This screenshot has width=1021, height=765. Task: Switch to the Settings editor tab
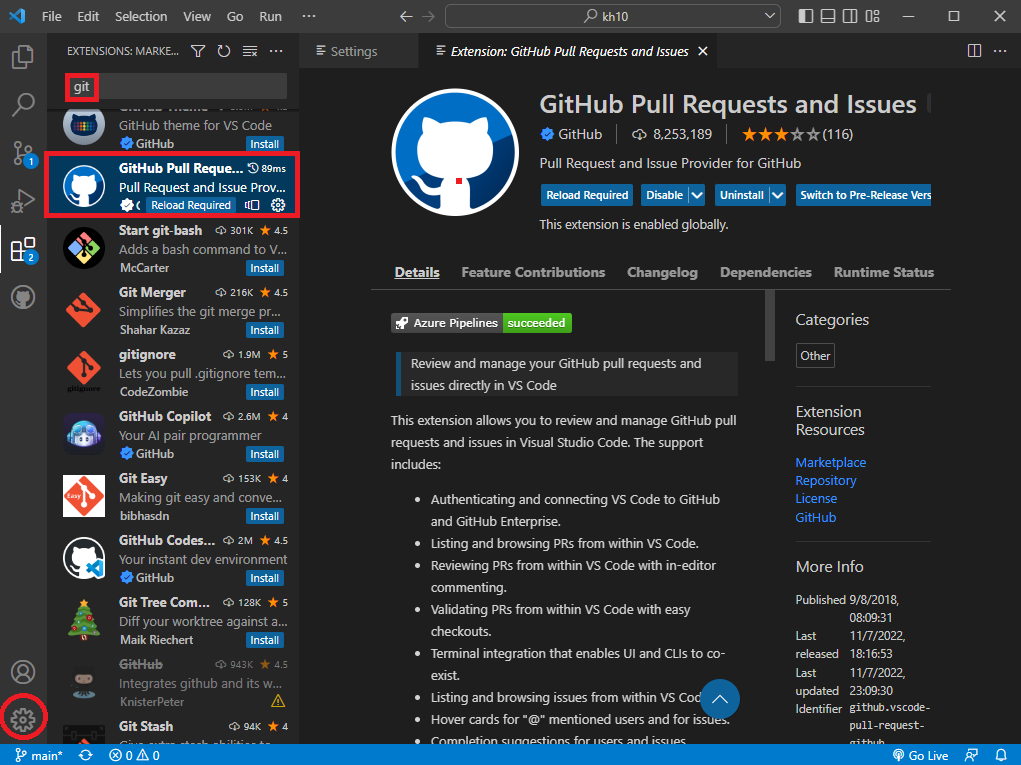click(x=359, y=51)
